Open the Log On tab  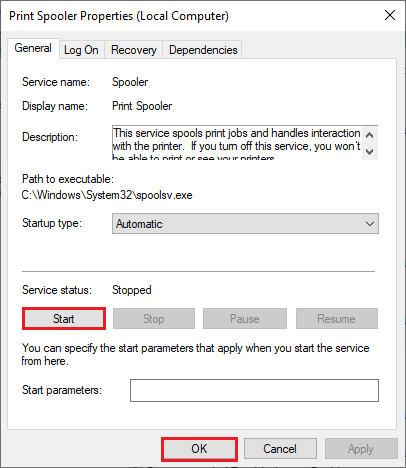tap(81, 50)
